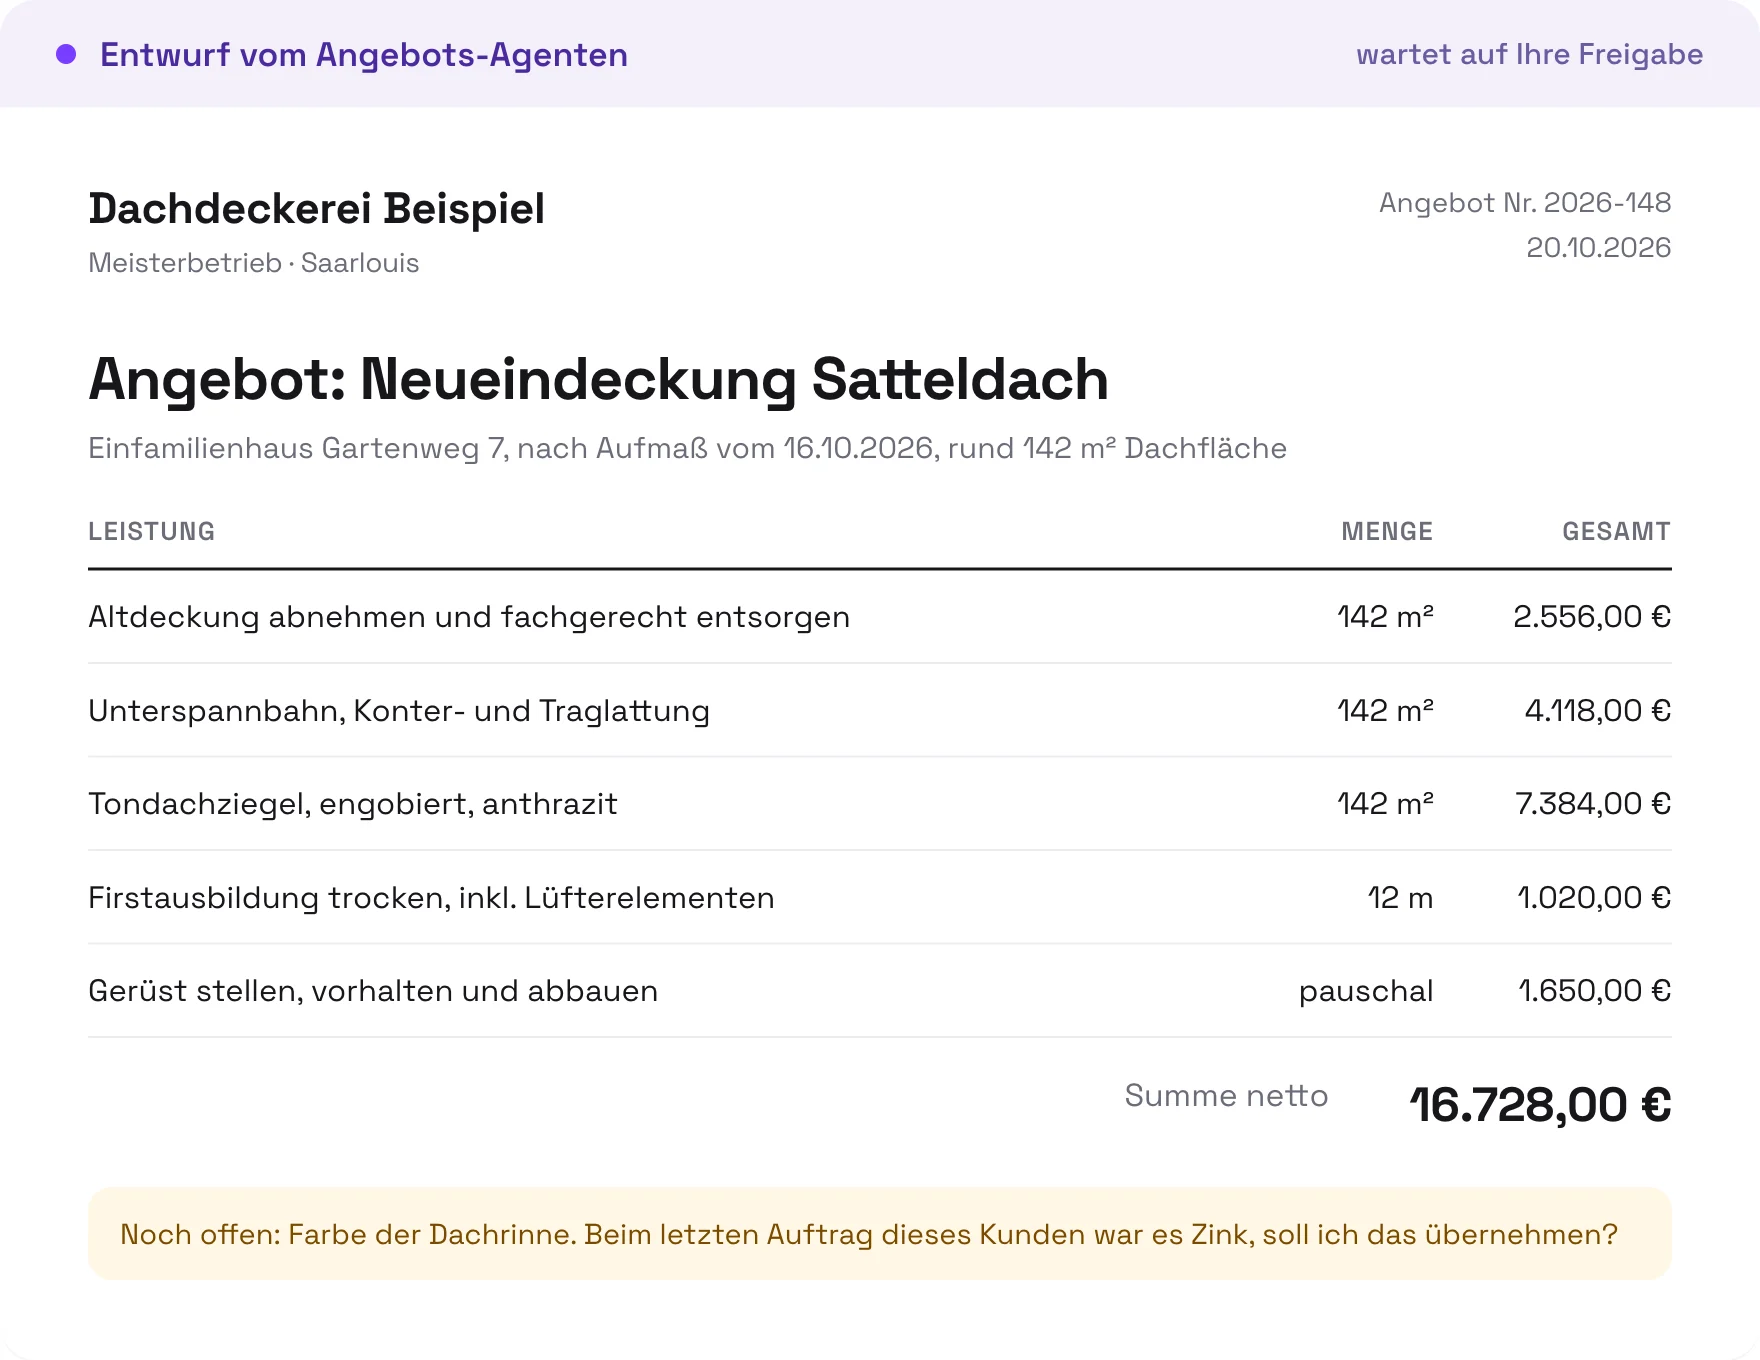This screenshot has width=1760, height=1360.
Task: Click the title 'Angebot: Neueindeckung Satteldach'
Action: pyautogui.click(x=598, y=380)
